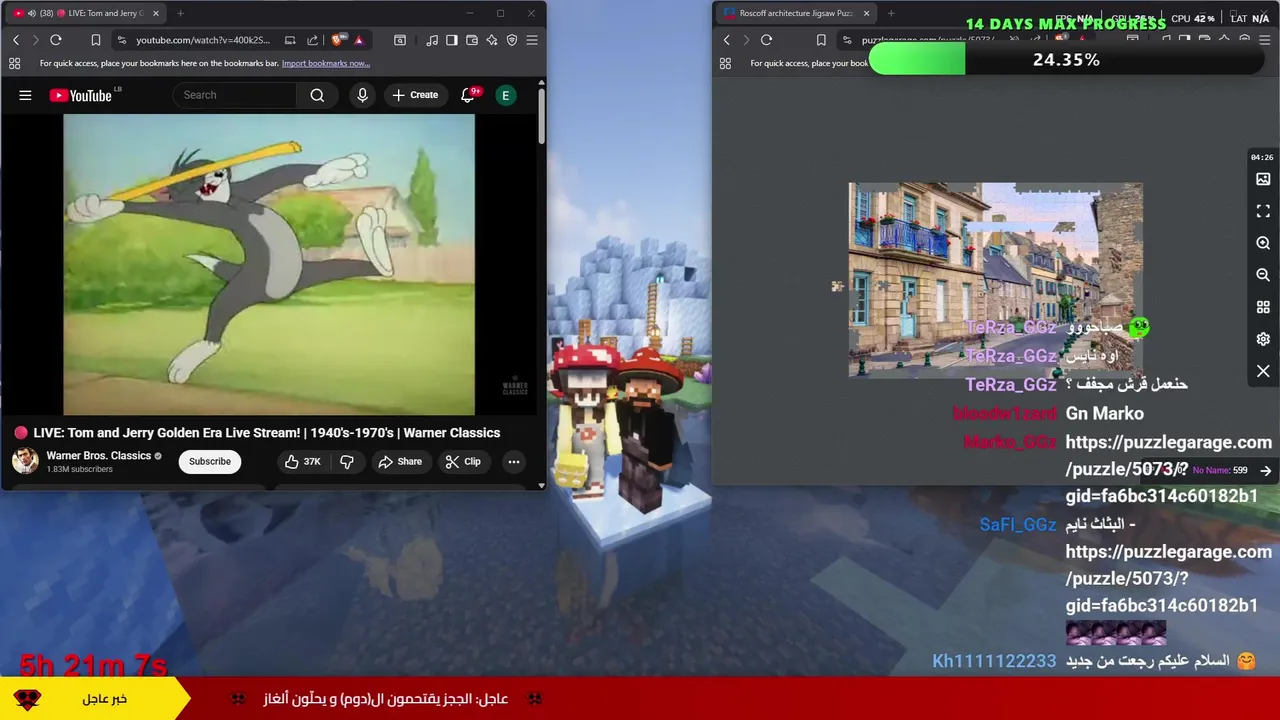1280x720 pixels.
Task: Reload the YouTube page
Action: [x=56, y=40]
